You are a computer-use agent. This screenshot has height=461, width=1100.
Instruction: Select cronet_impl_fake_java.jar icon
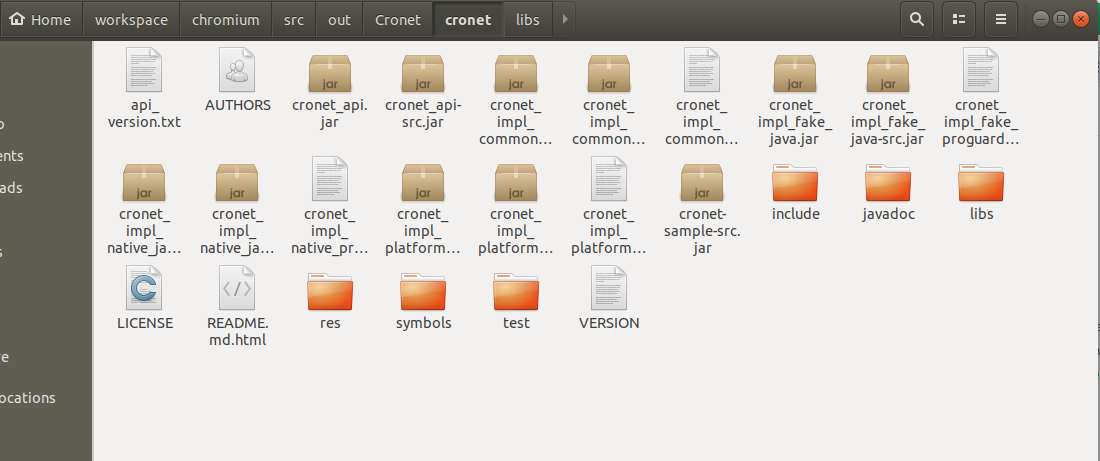coord(796,73)
